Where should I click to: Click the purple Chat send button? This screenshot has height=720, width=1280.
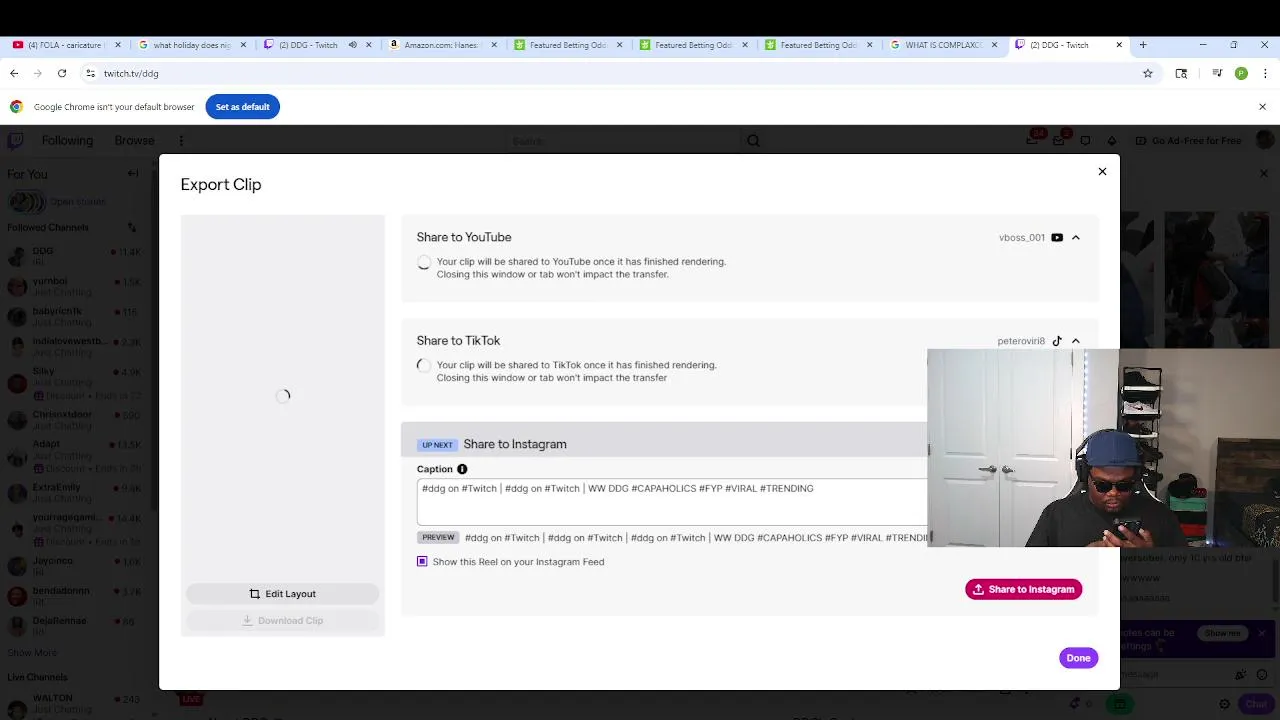pyautogui.click(x=1254, y=704)
